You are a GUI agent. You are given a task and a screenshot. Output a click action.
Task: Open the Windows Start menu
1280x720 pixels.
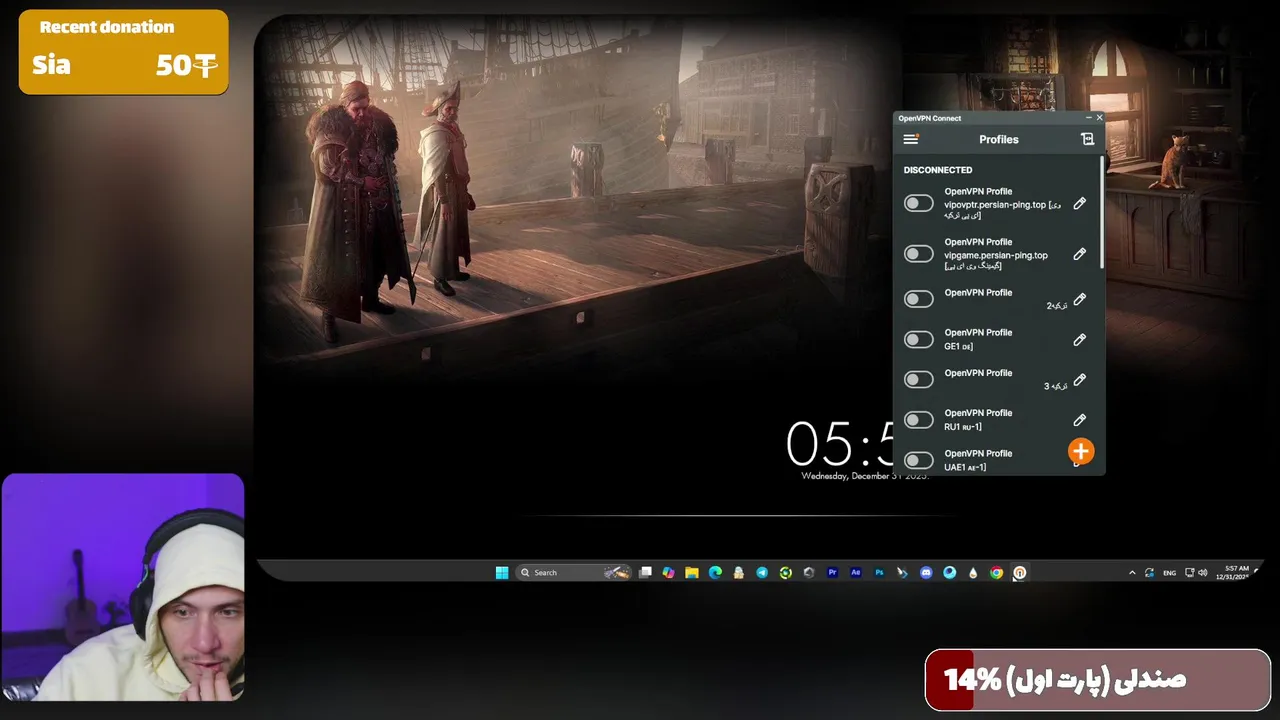(502, 573)
